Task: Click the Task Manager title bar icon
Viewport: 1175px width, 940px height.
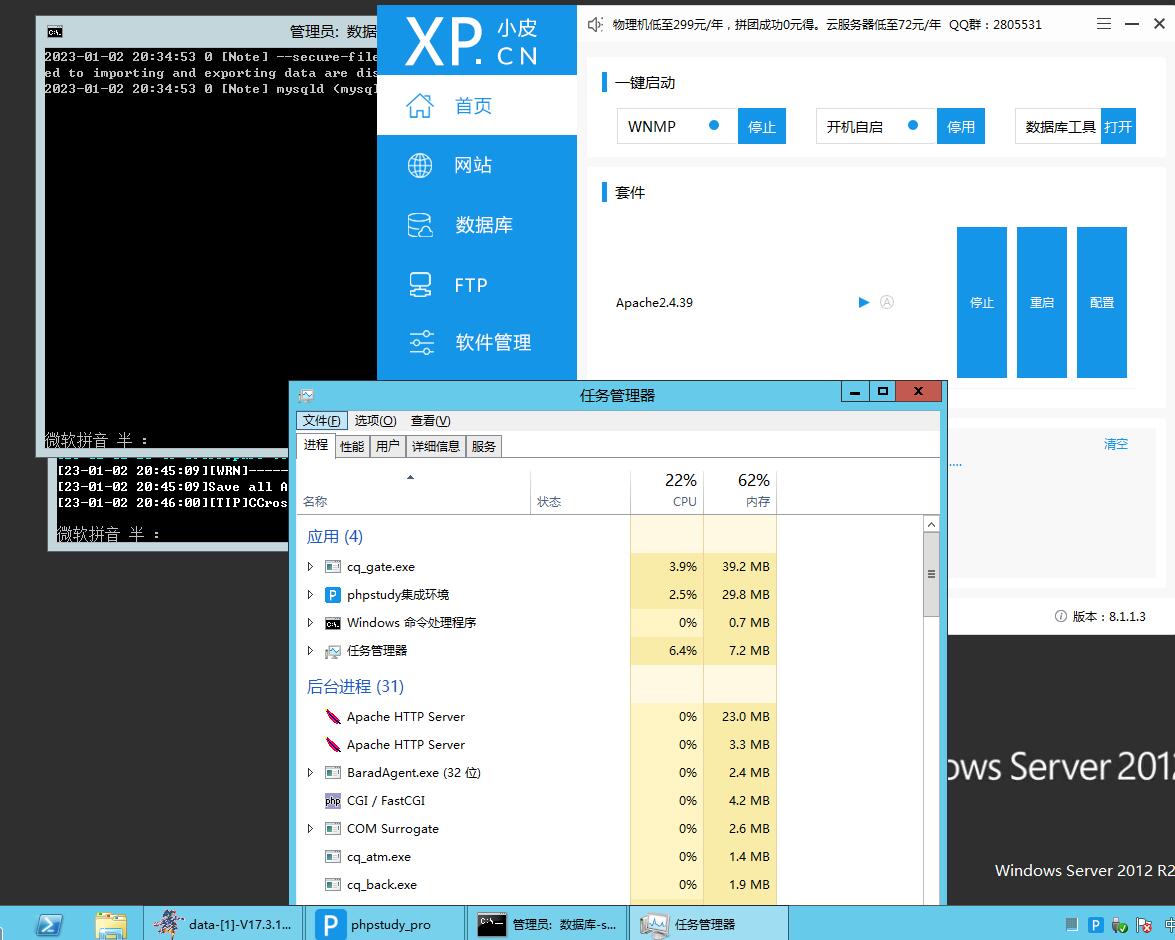Action: pos(306,395)
